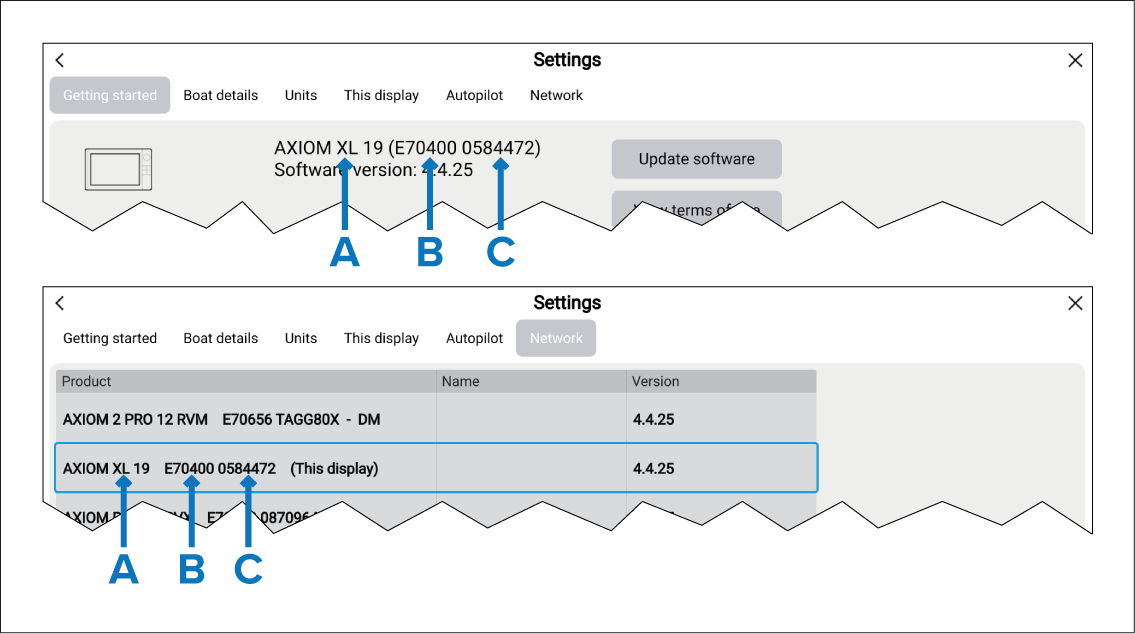1135x634 pixels.
Task: Click the Product column header
Action: pyautogui.click(x=87, y=381)
